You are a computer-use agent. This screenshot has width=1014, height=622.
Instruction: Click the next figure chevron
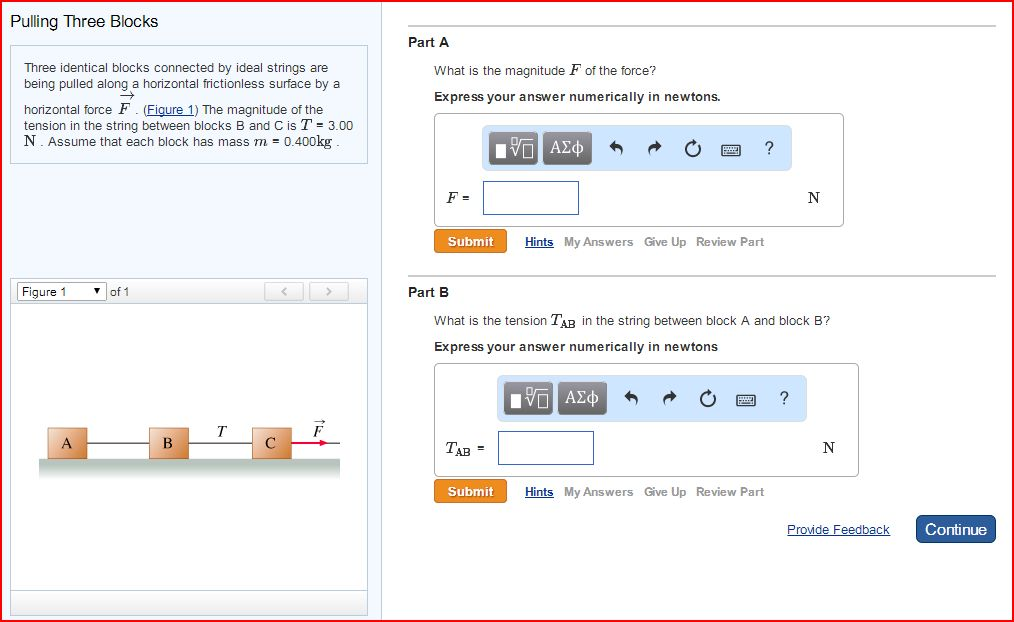click(x=328, y=291)
